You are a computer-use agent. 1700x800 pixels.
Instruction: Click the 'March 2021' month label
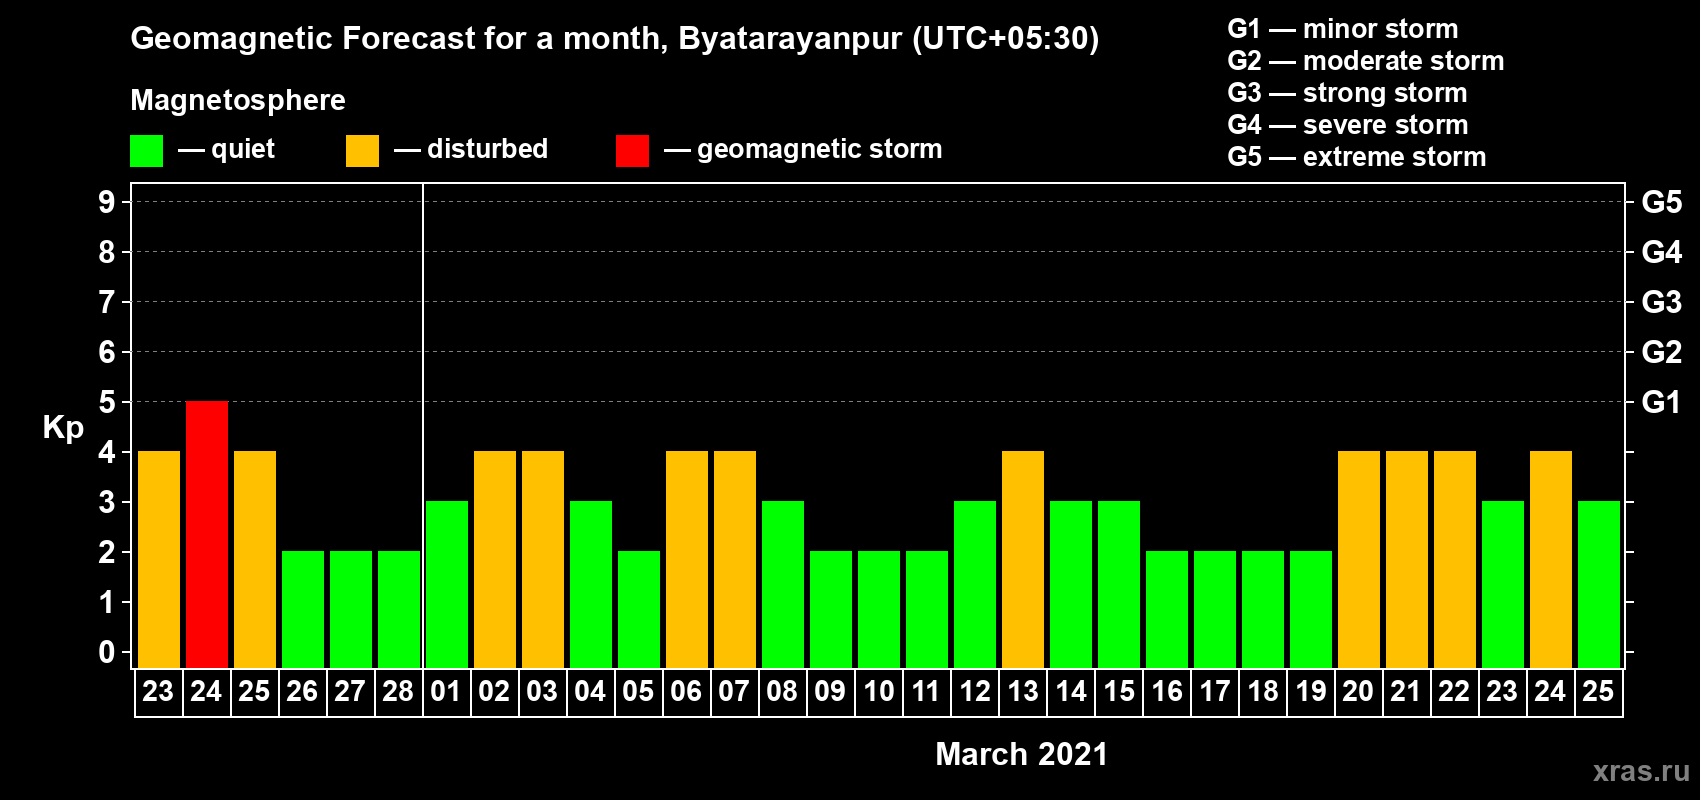pos(1021,754)
